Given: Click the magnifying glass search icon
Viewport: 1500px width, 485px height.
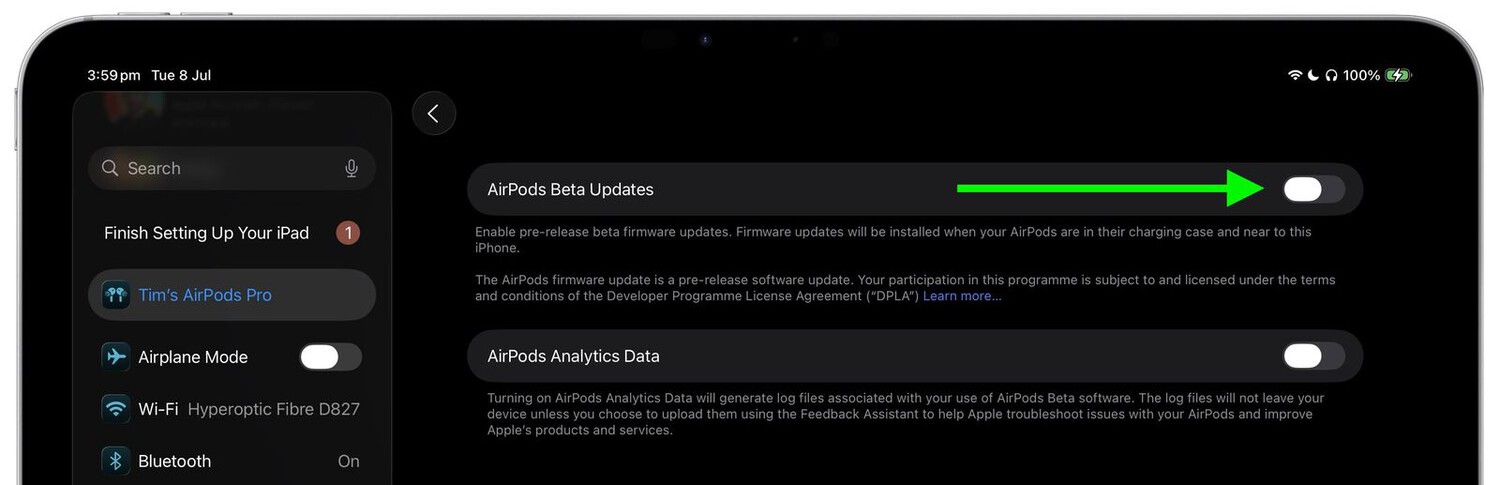Looking at the screenshot, I should tap(110, 168).
